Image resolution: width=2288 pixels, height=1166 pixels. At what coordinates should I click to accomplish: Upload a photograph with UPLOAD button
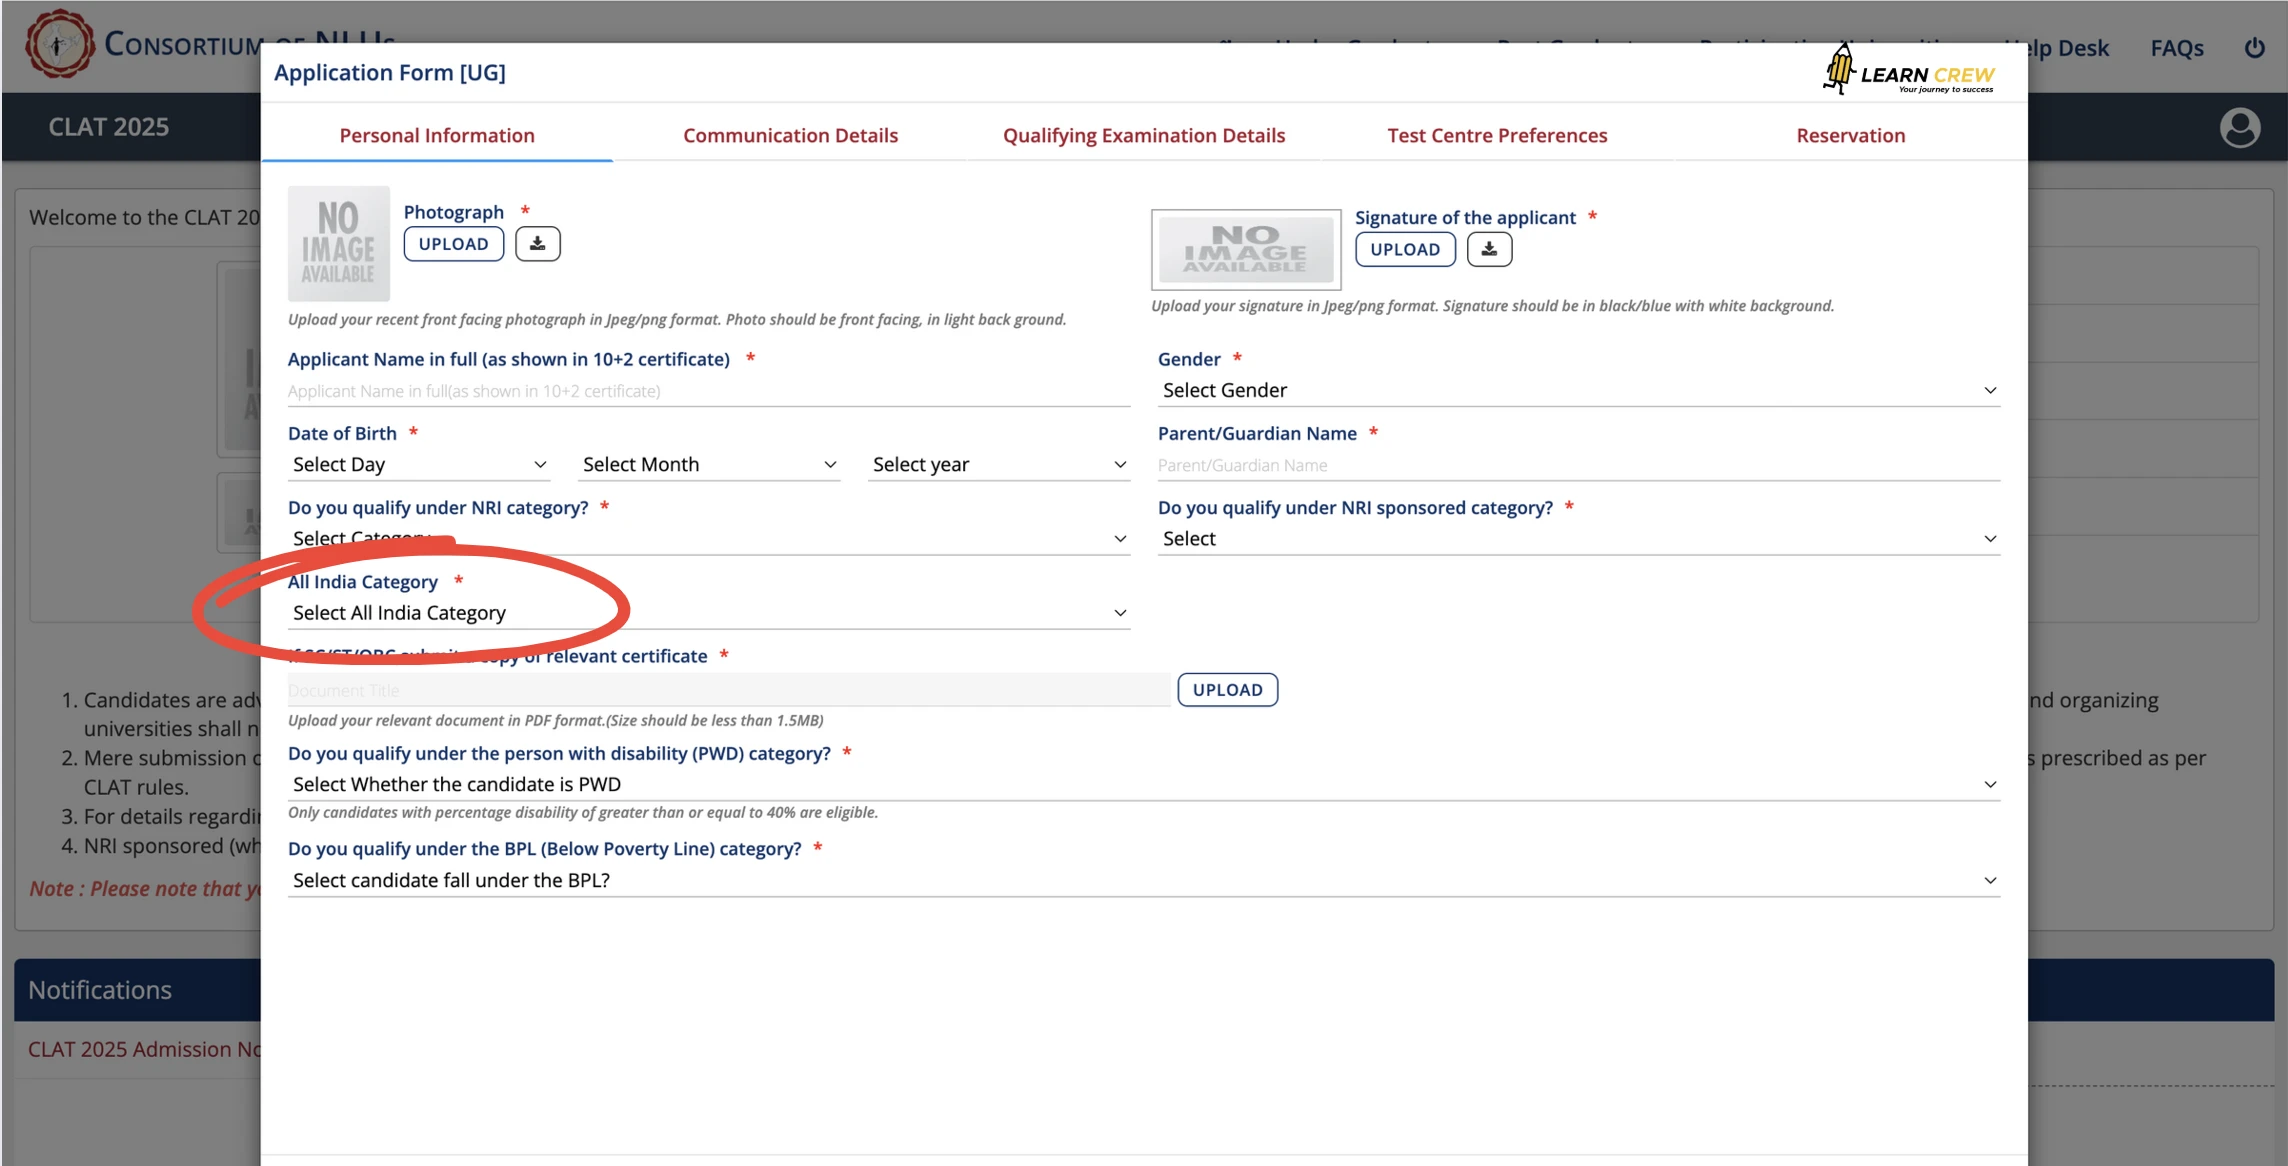[x=453, y=243]
